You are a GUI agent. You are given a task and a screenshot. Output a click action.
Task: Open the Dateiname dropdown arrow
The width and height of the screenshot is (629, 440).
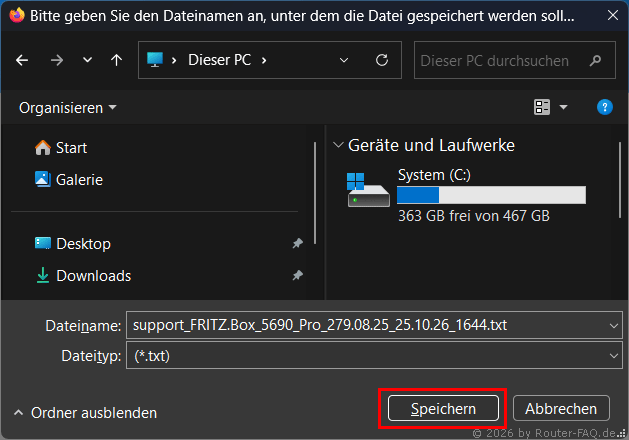tap(614, 326)
